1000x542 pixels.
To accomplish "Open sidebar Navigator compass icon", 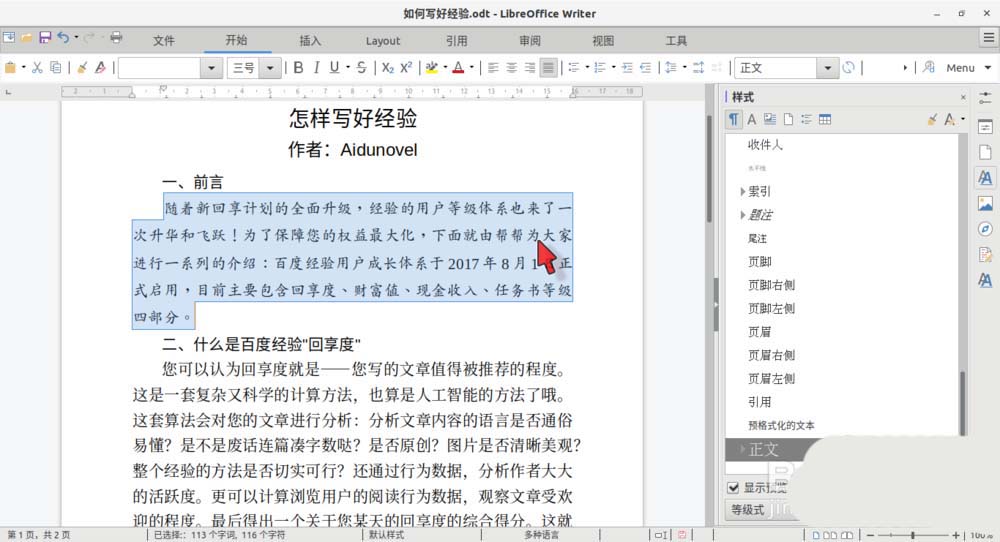I will [985, 229].
